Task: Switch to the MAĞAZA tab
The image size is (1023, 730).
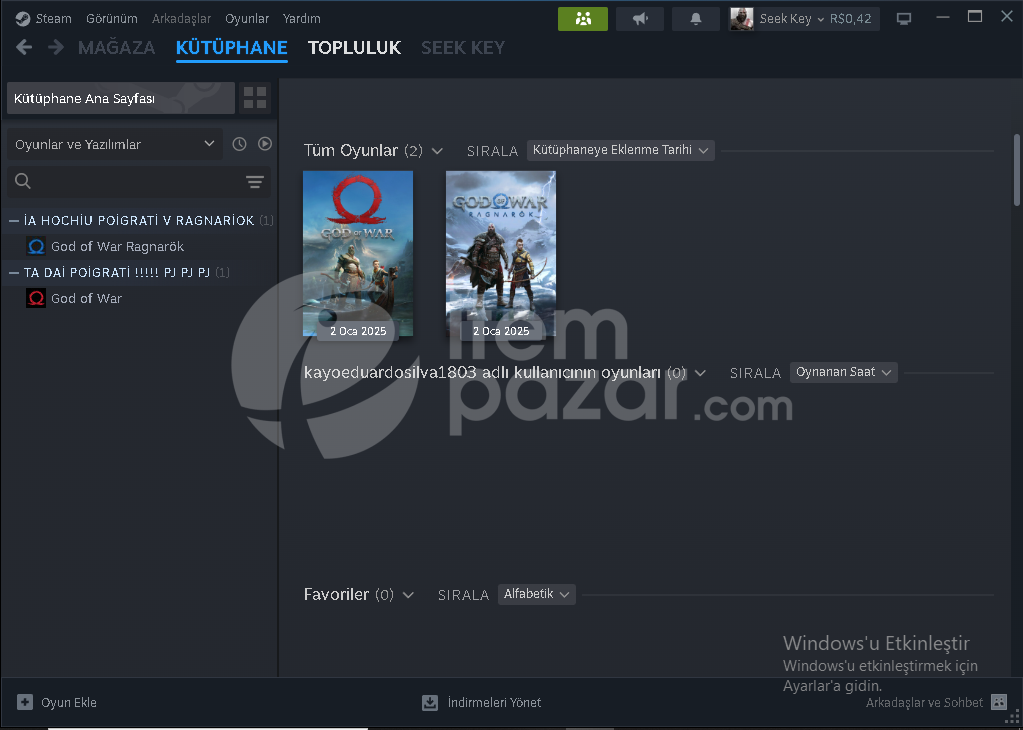Action: pos(116,48)
